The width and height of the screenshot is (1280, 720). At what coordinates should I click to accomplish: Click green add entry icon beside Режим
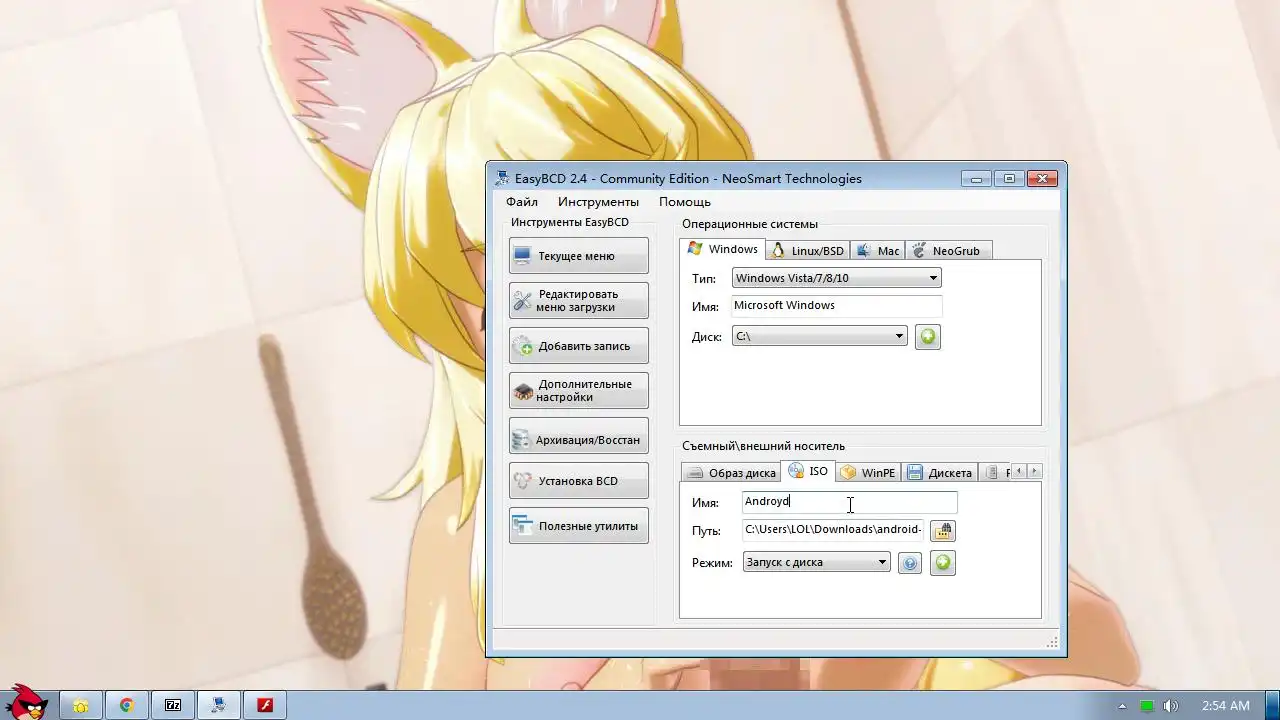click(x=942, y=563)
